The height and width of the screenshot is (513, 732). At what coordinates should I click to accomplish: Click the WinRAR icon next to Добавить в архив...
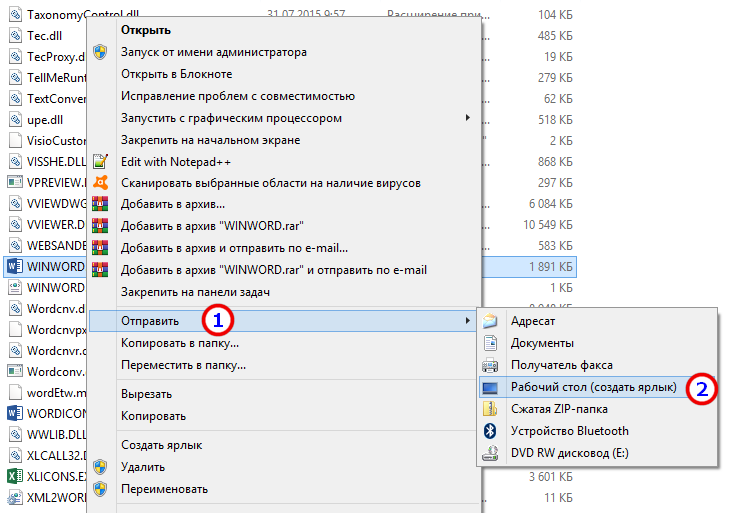100,204
